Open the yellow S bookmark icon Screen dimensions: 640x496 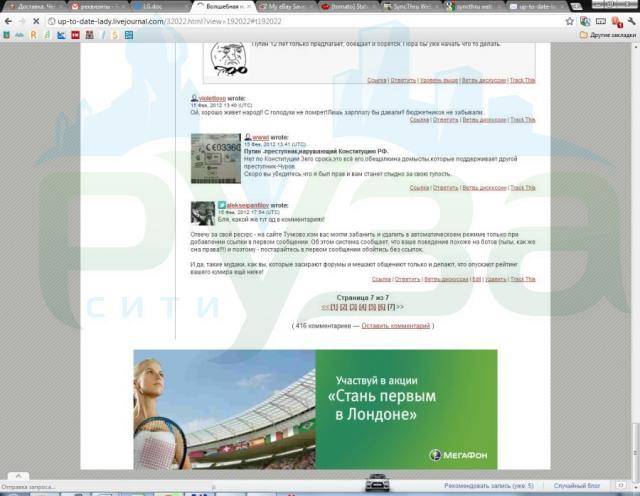click(x=115, y=36)
